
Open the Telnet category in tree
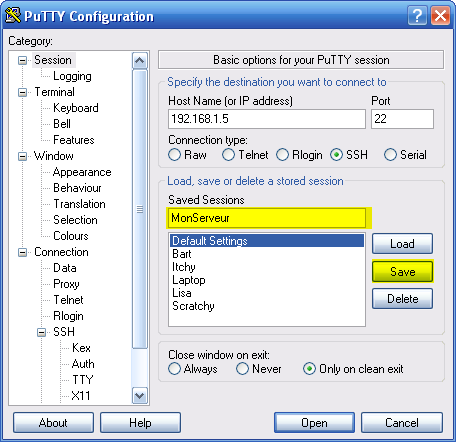[68, 300]
